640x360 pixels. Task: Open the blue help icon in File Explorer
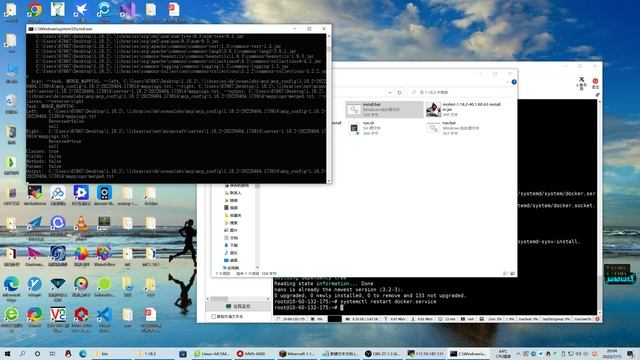[x=514, y=82]
